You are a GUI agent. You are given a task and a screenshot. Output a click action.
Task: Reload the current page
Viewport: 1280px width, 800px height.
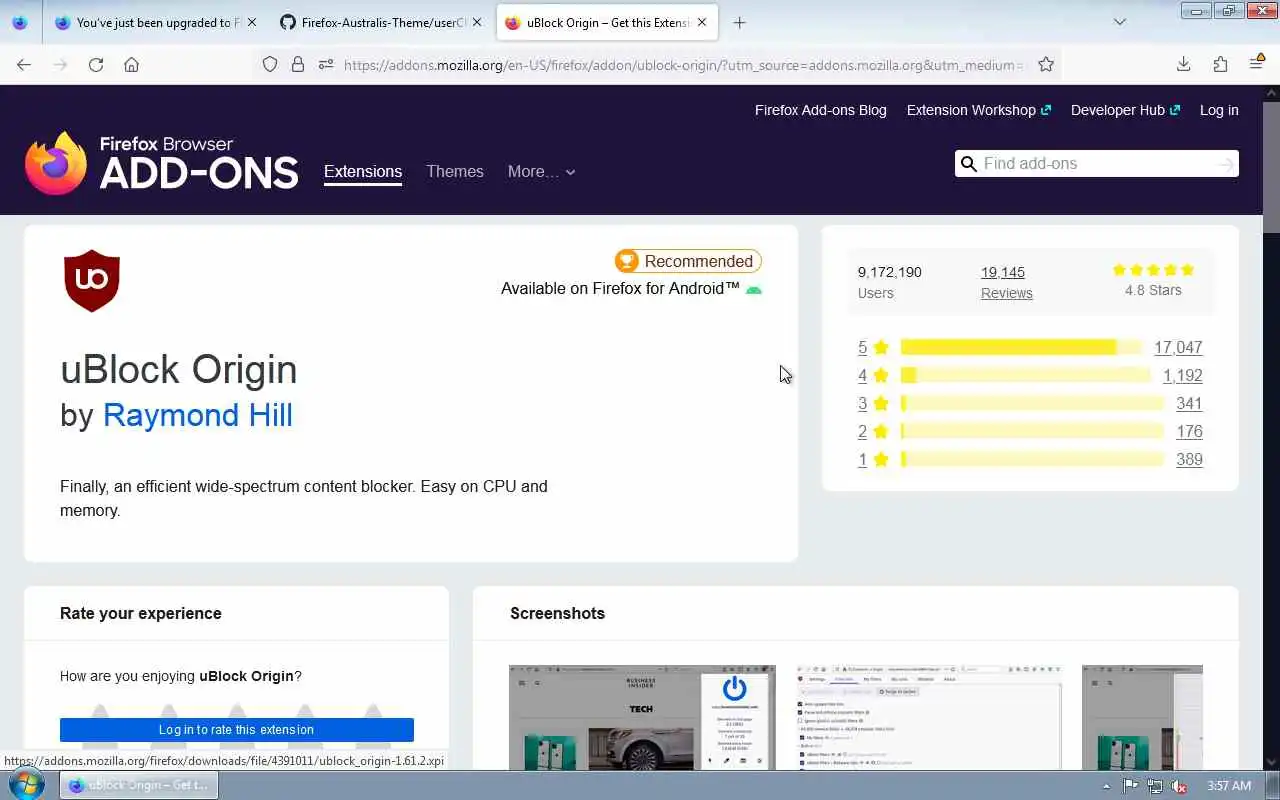(96, 64)
